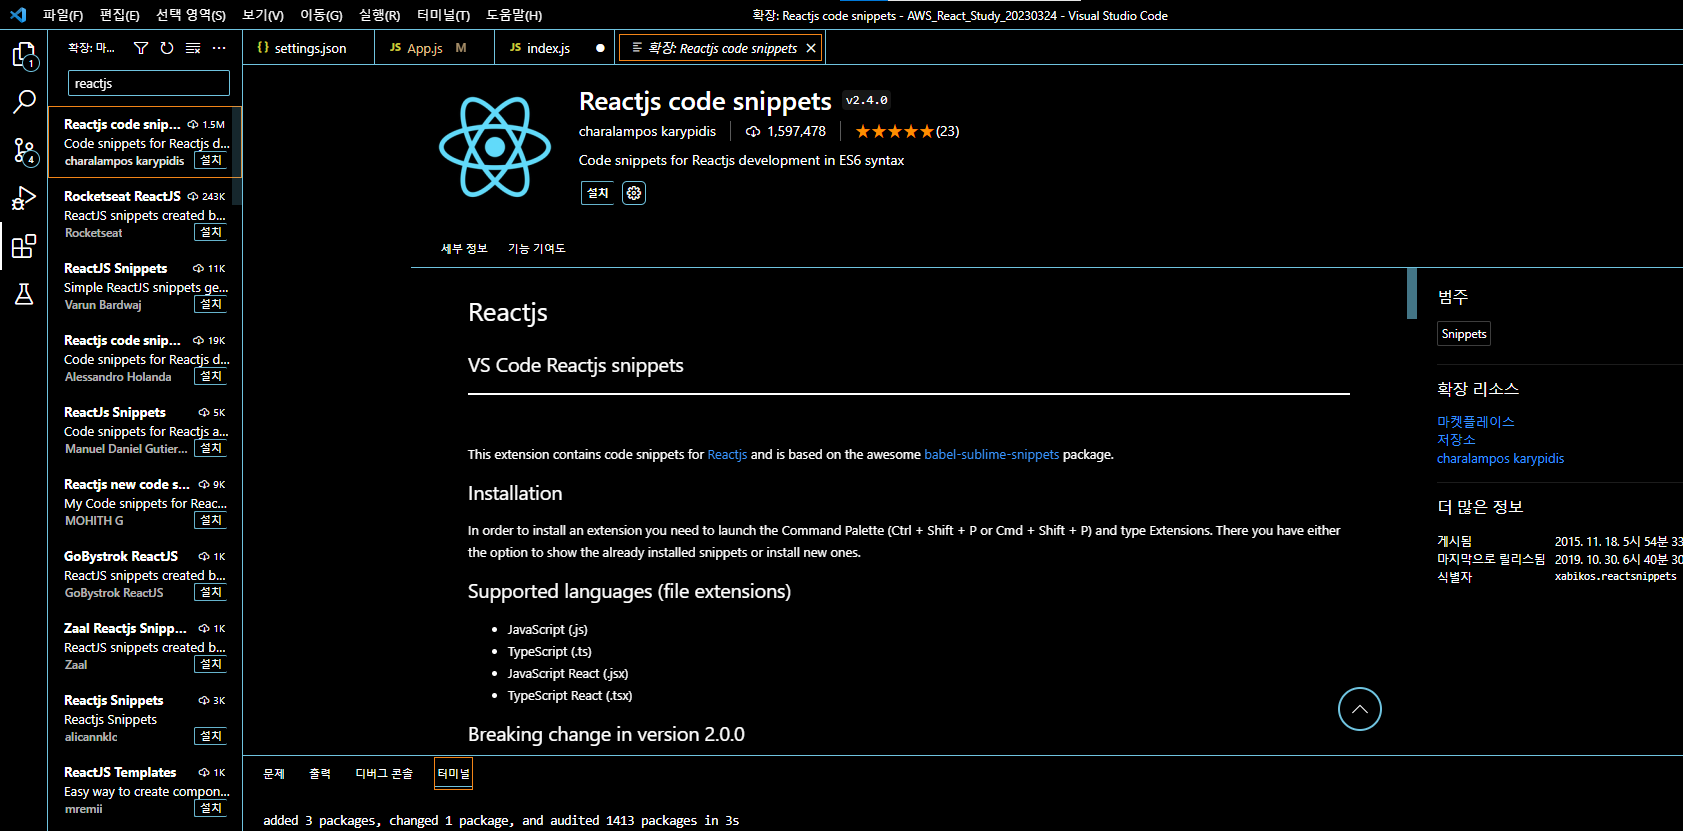Switch to the 디버그 콘솔 panel tab
The height and width of the screenshot is (831, 1683).
click(384, 773)
